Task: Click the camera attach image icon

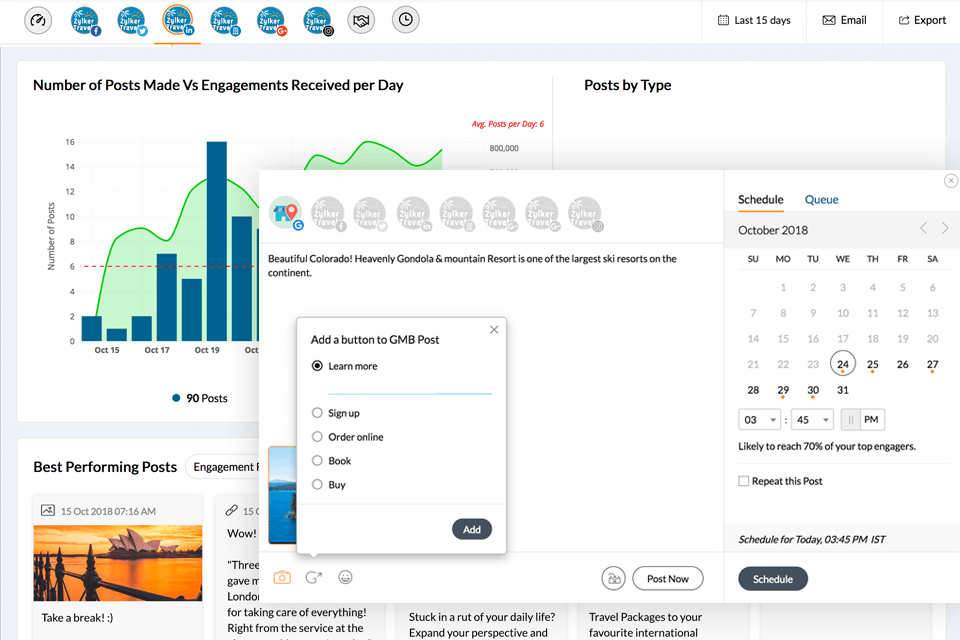Action: [x=282, y=578]
